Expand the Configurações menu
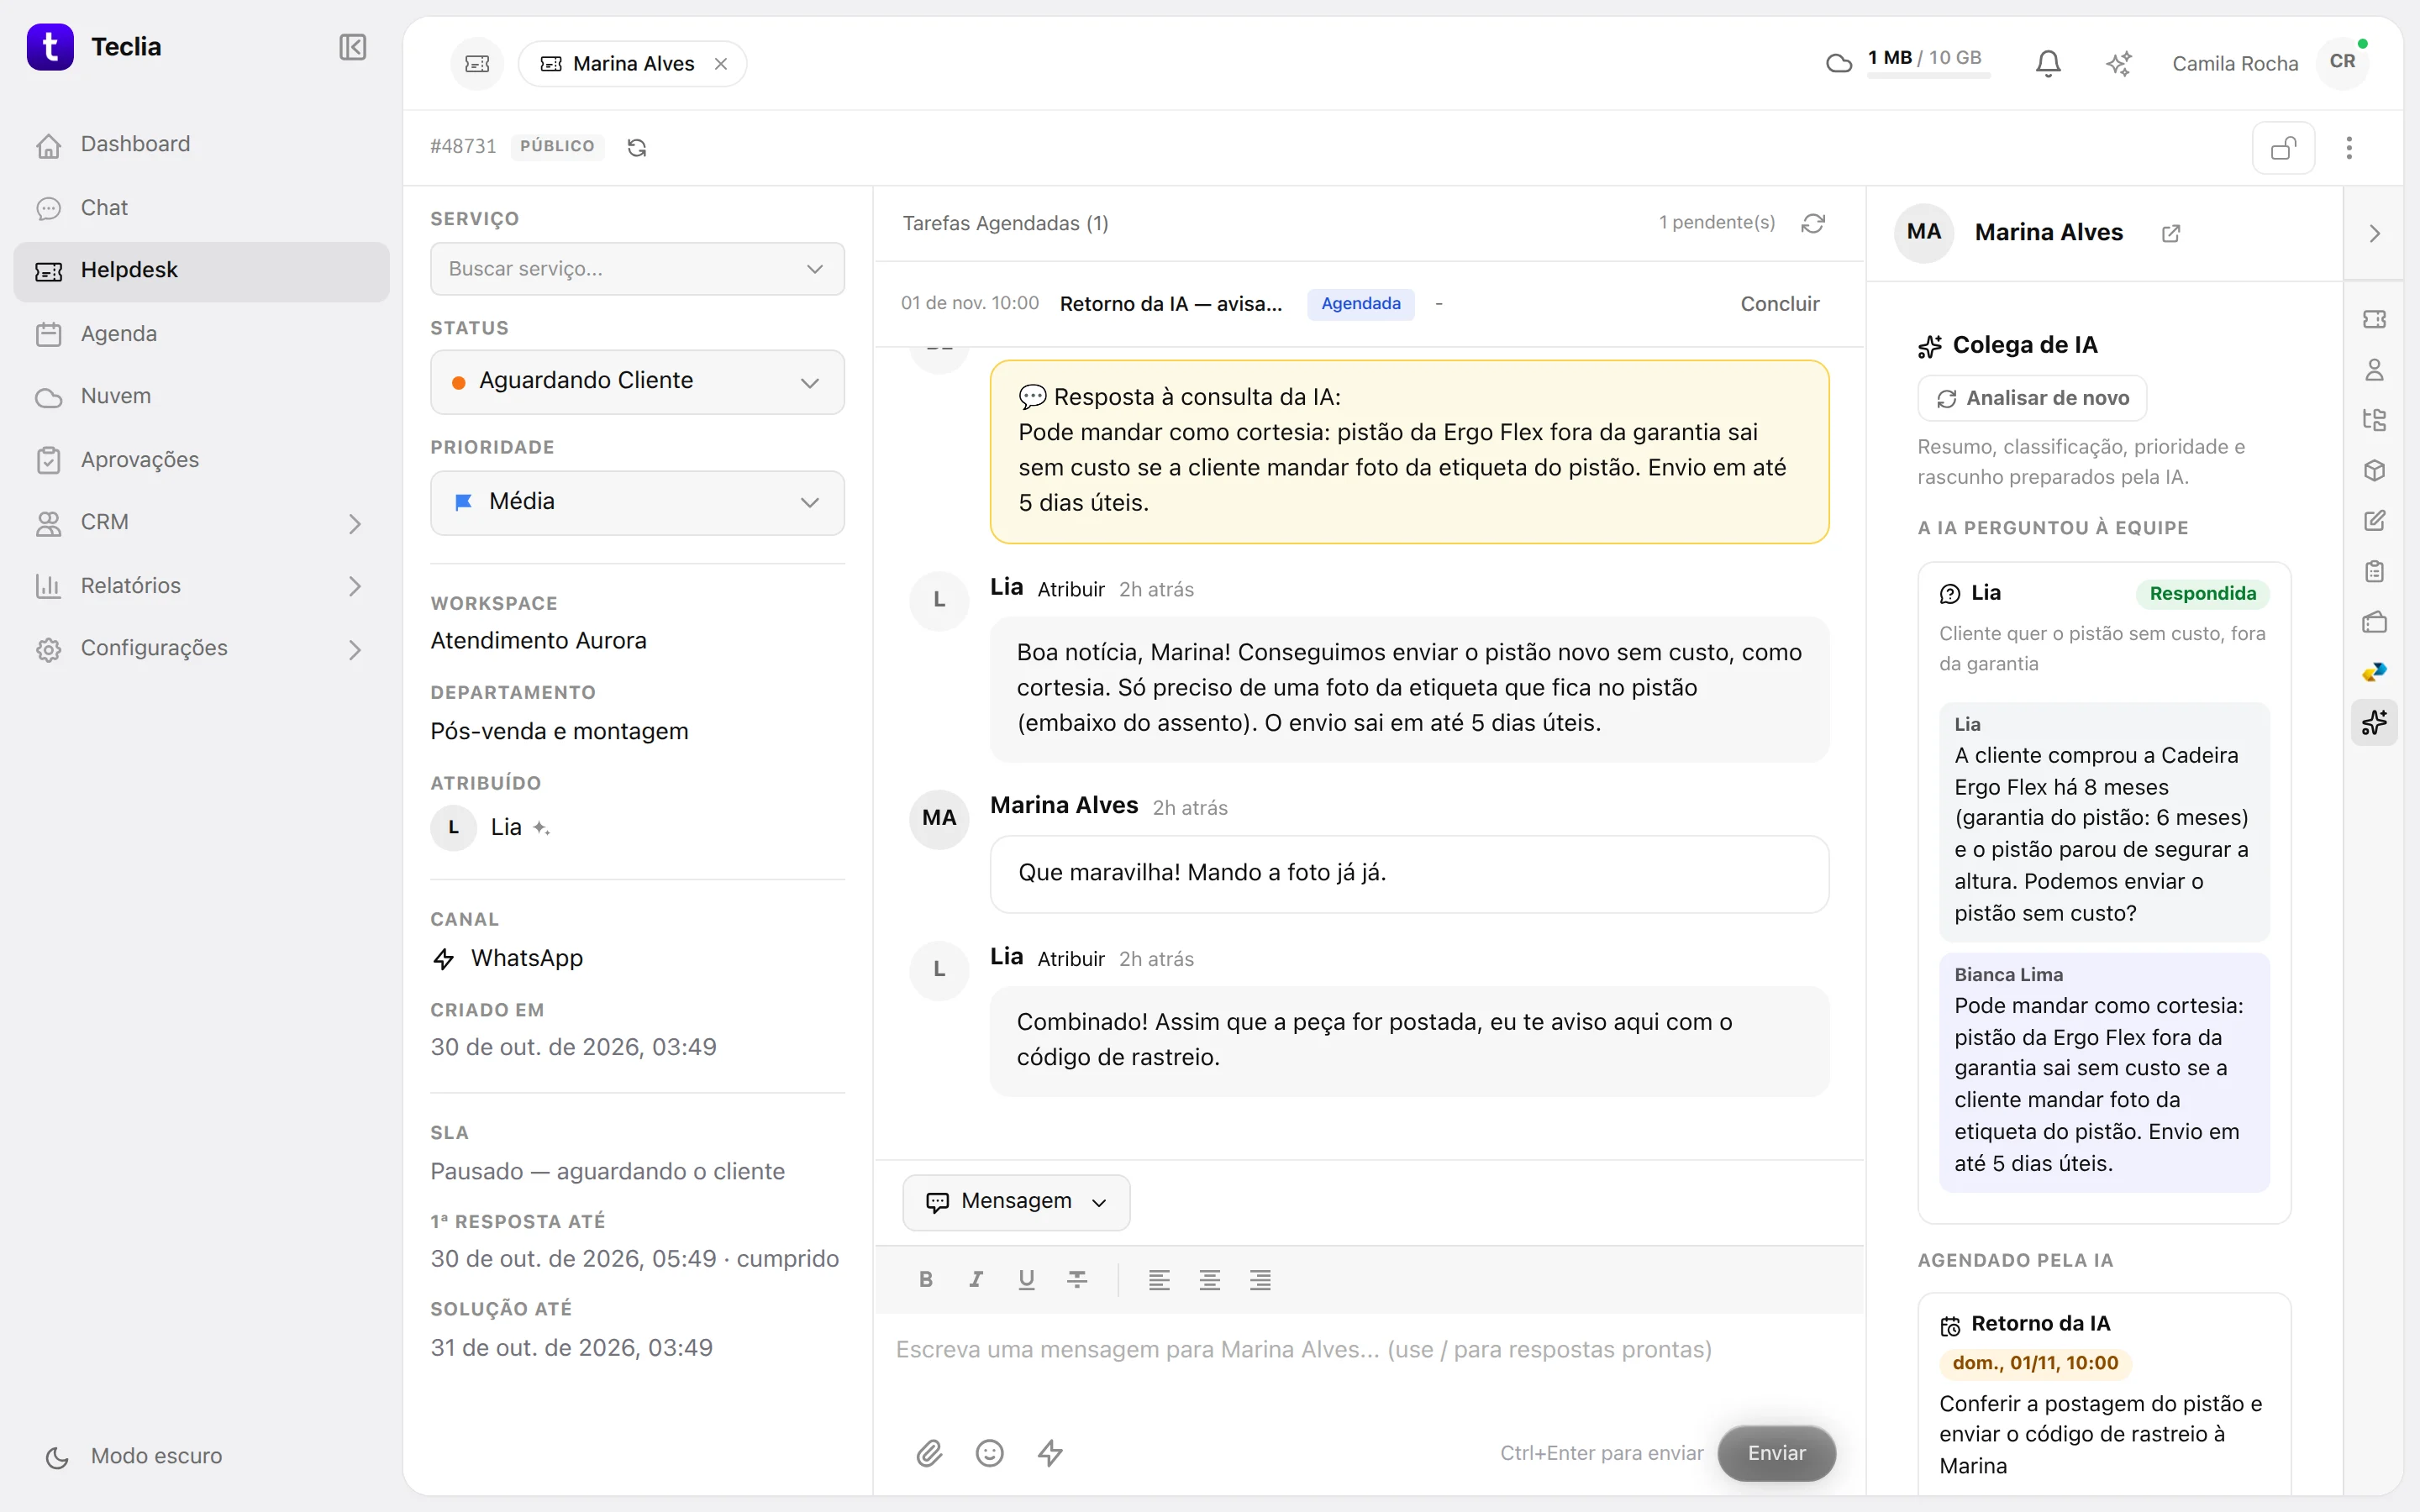 point(201,649)
